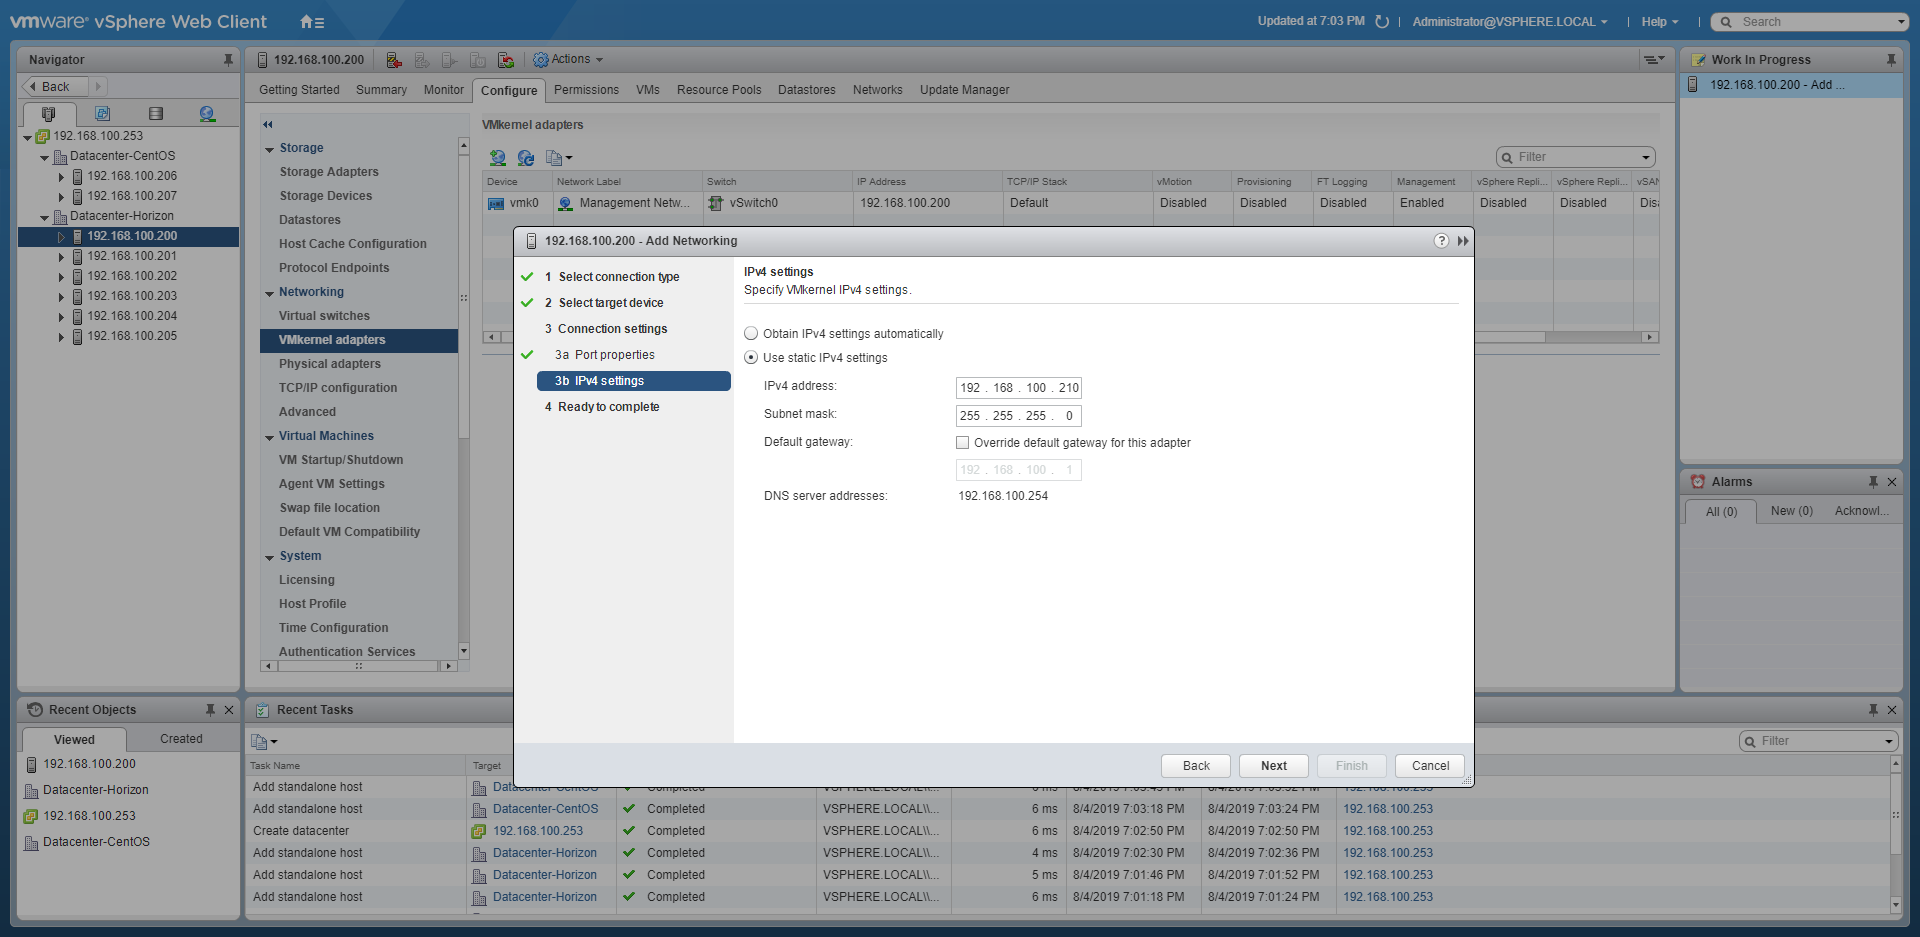Open the vSphere home menu icon
The height and width of the screenshot is (937, 1920).
click(311, 22)
